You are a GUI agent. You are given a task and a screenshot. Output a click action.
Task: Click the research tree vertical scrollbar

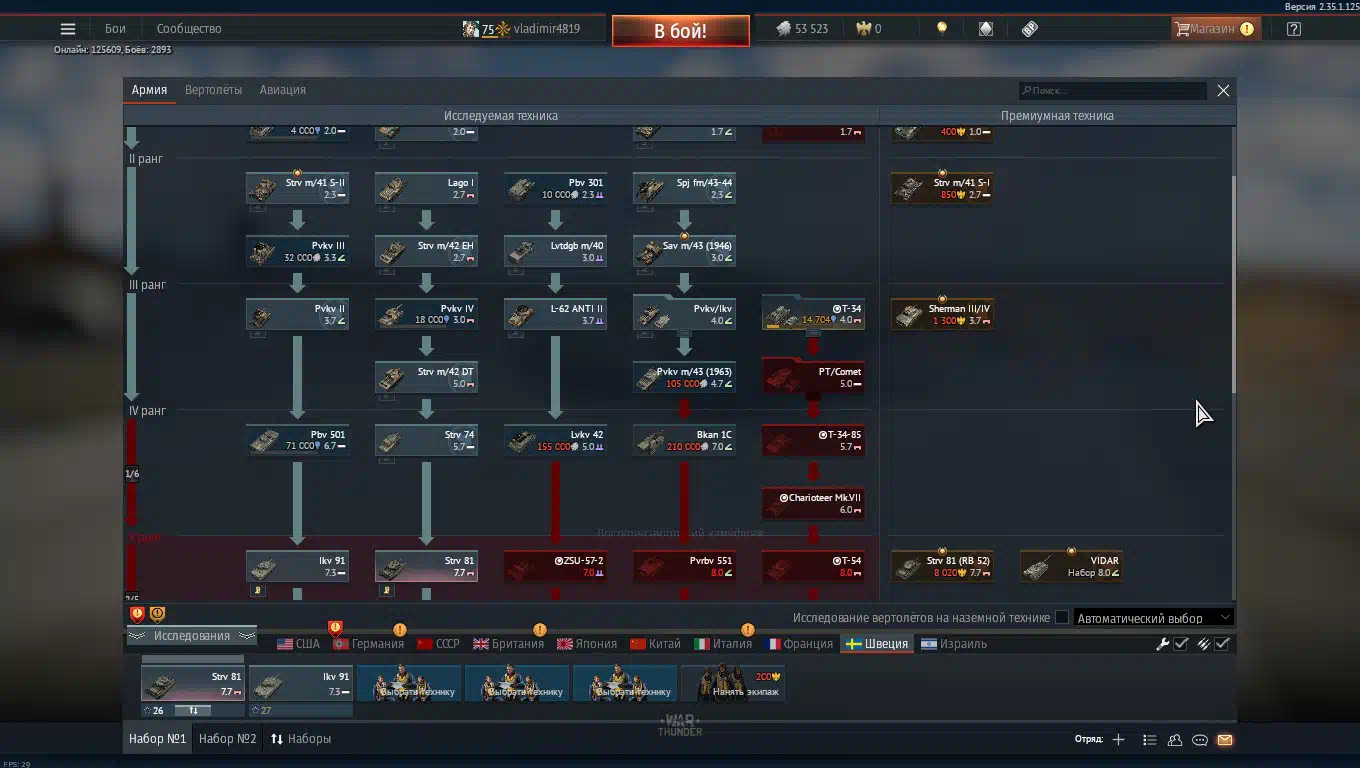coord(1233,285)
